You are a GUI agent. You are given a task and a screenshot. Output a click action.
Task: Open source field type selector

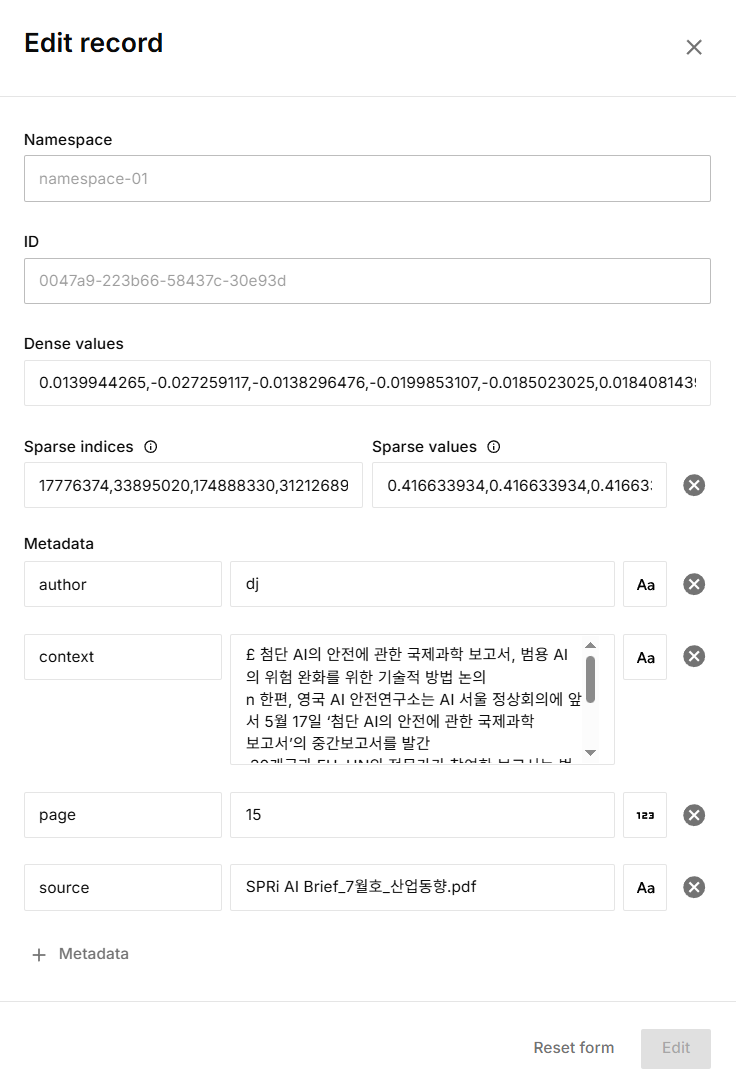pos(645,887)
